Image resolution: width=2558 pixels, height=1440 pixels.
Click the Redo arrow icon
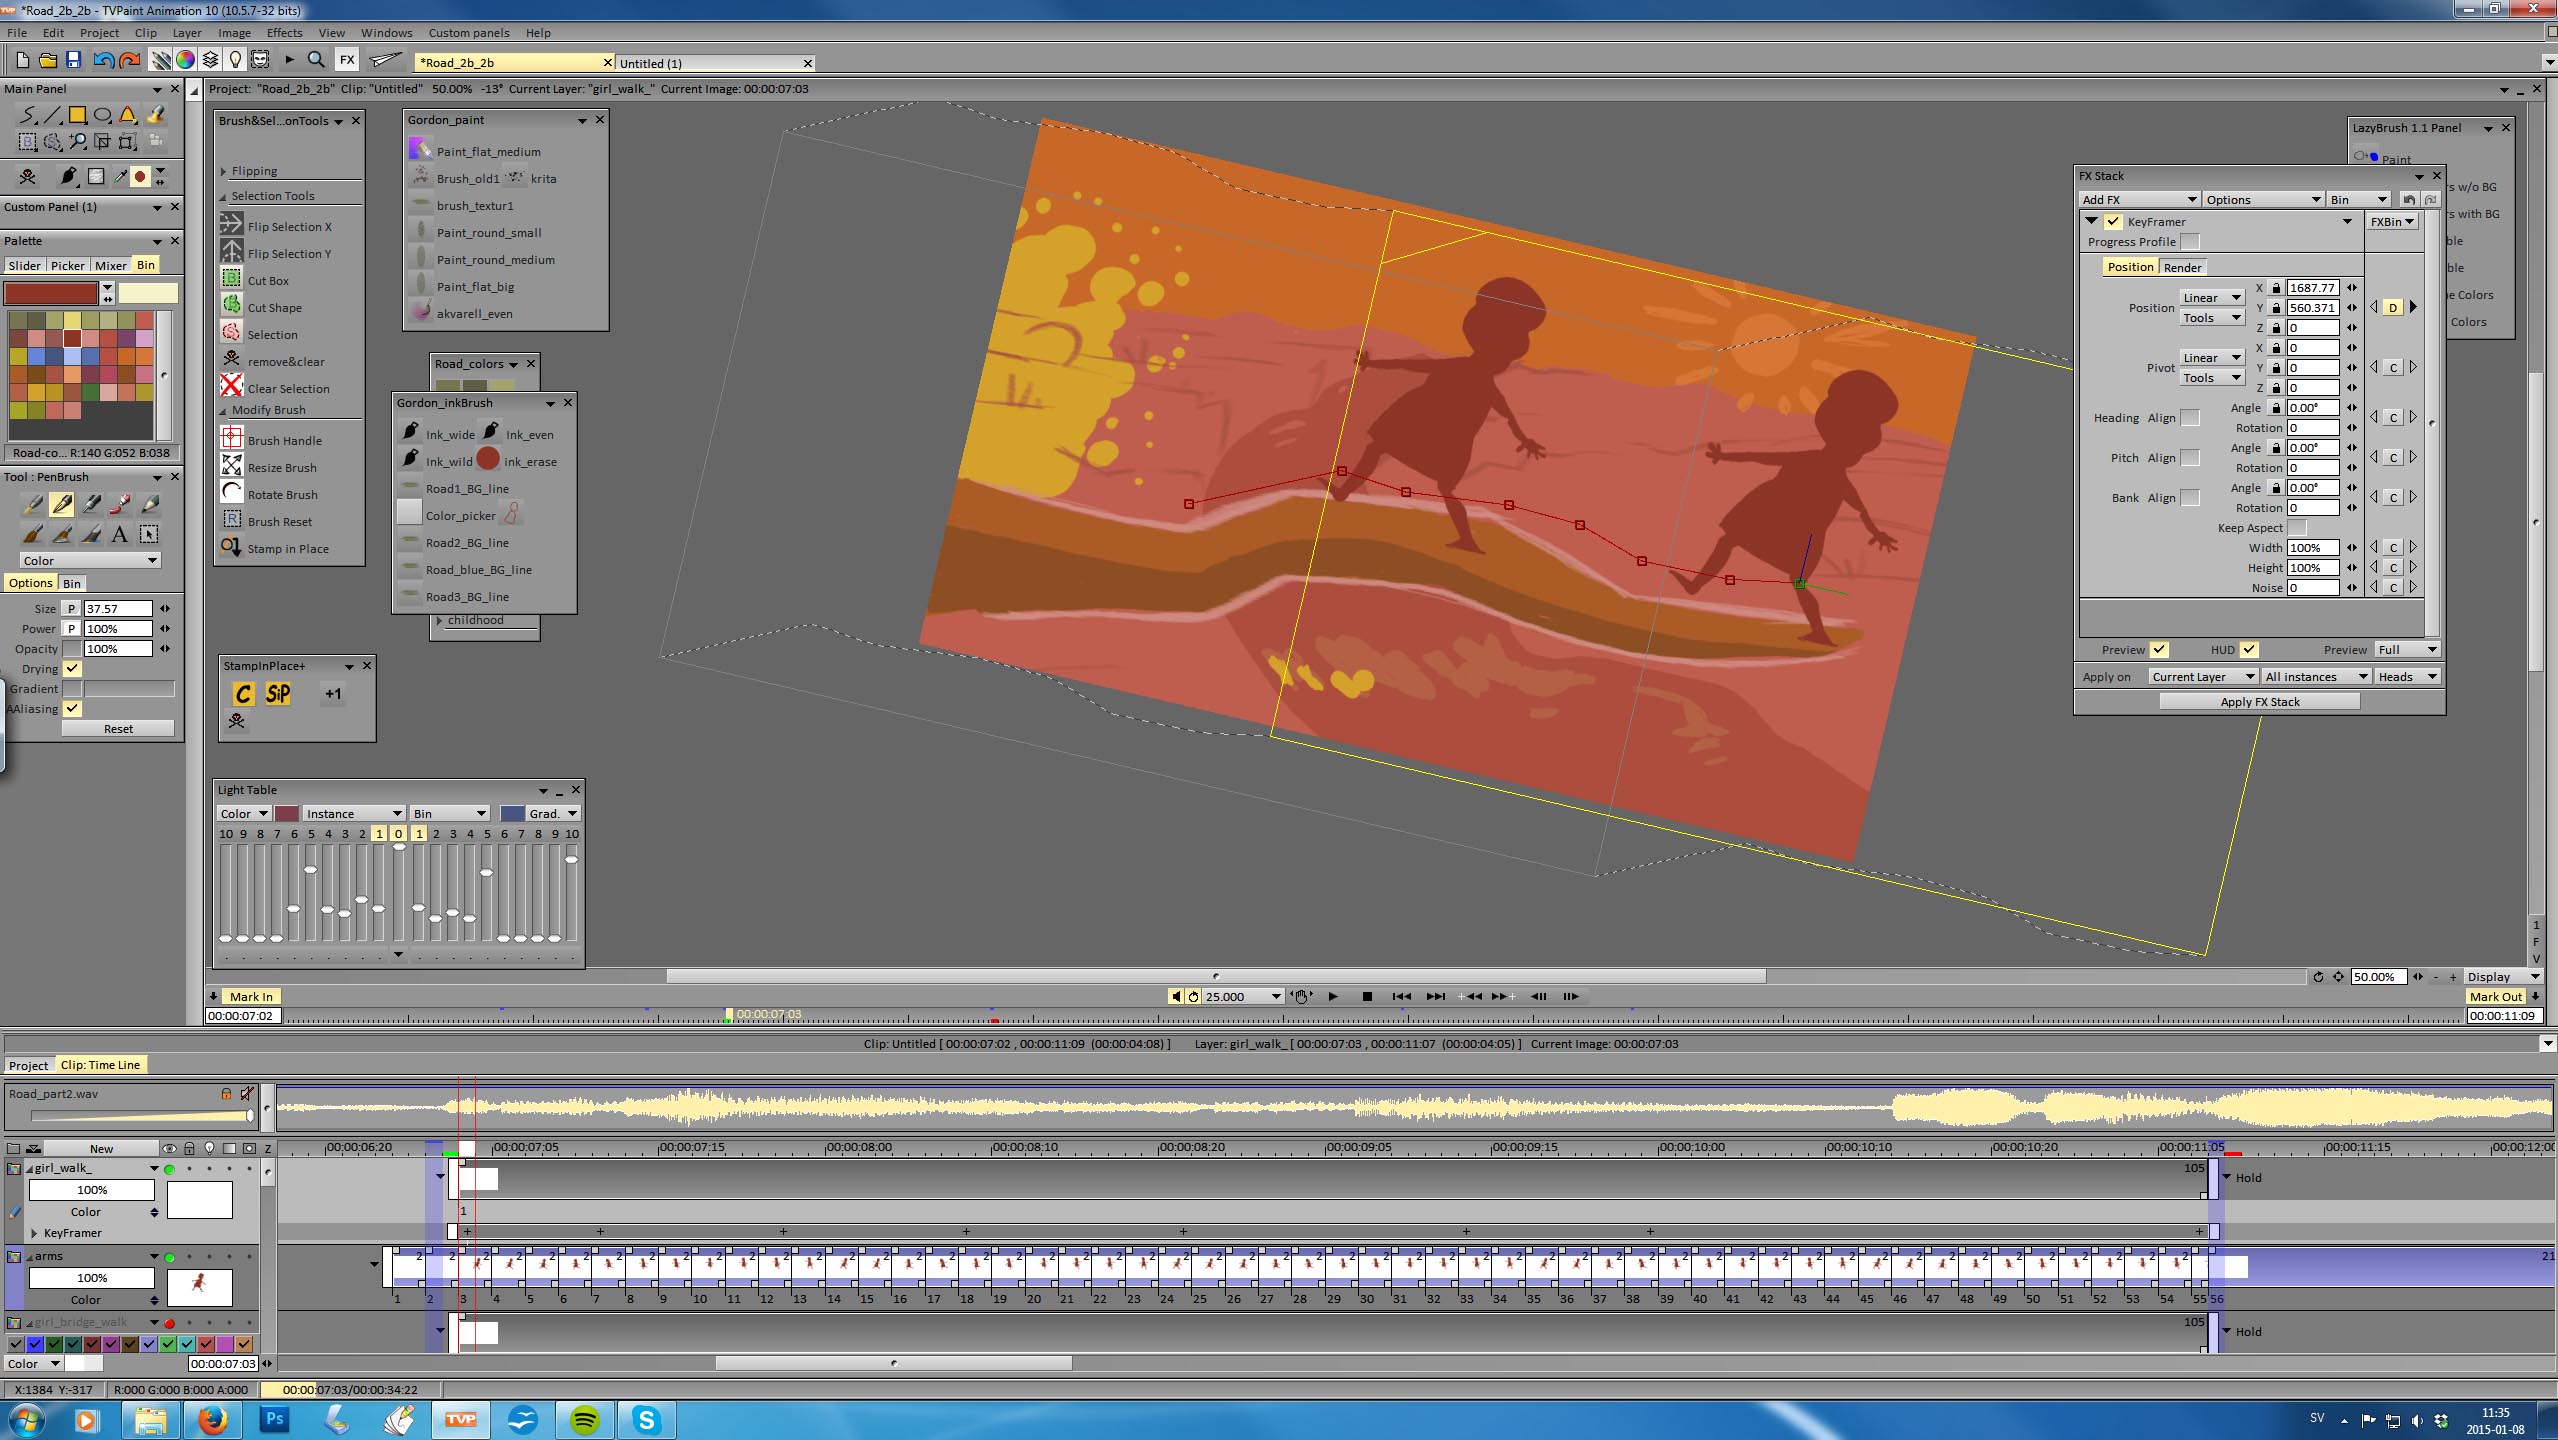pos(129,60)
